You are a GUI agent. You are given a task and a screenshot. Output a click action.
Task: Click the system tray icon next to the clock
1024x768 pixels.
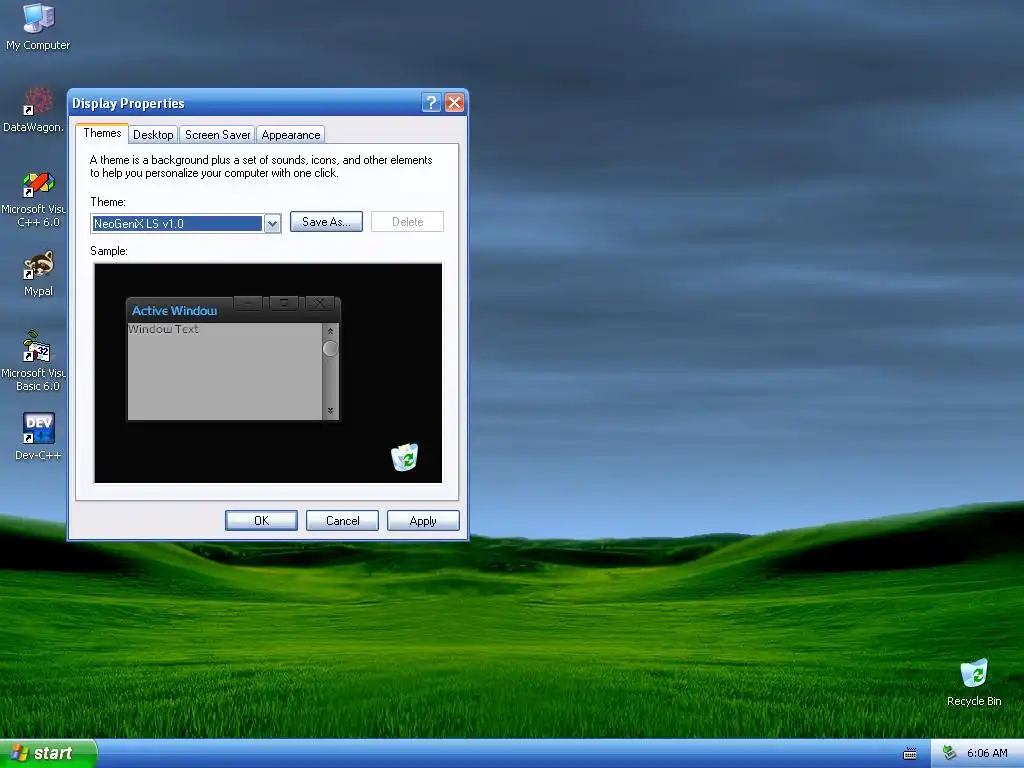click(x=950, y=754)
